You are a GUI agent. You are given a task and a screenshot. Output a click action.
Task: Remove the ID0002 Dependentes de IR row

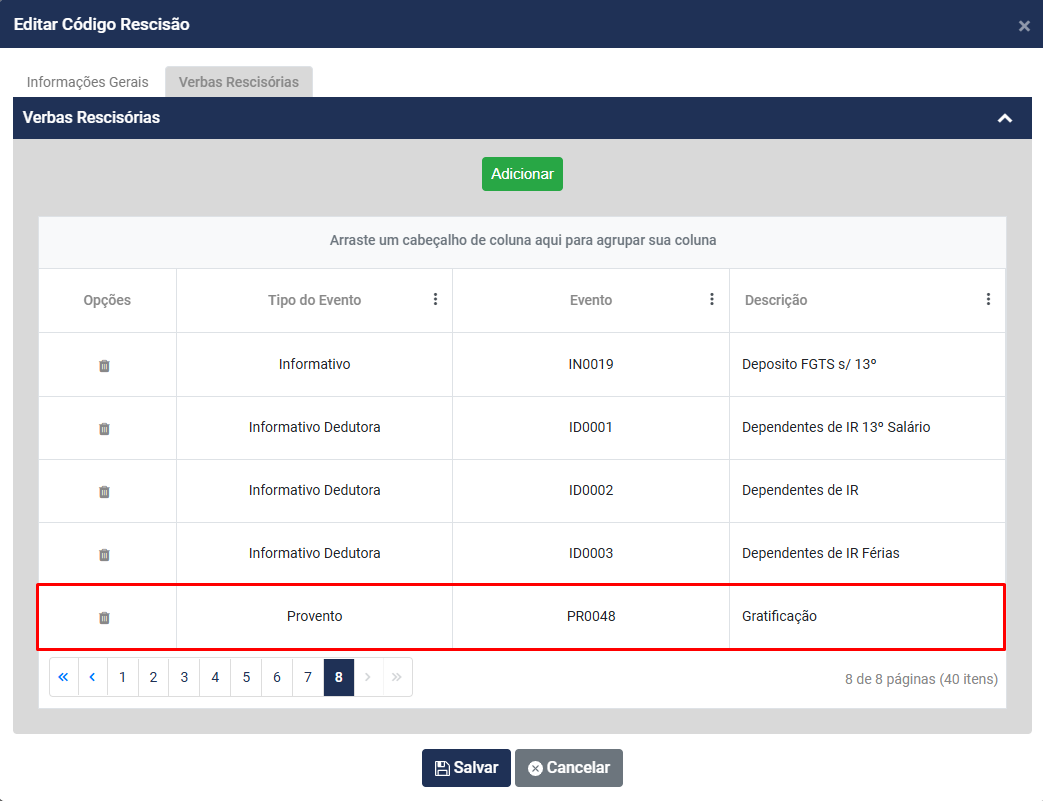click(104, 492)
